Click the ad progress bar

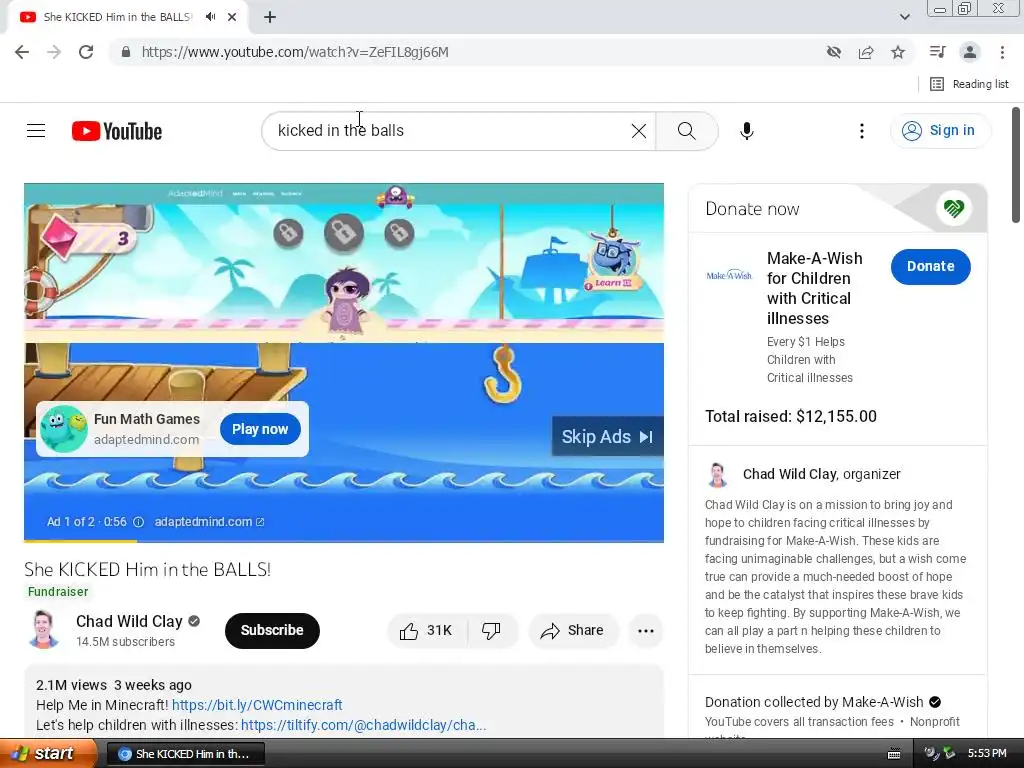[x=344, y=541]
